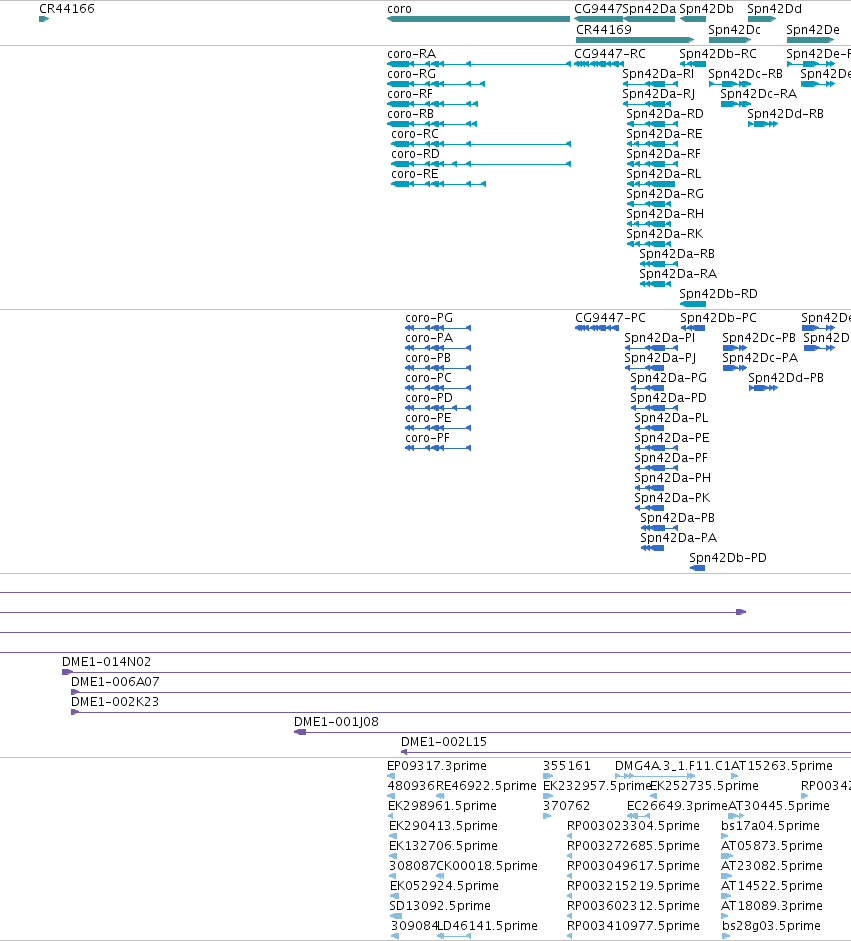Click transcript Spn42Da-RD
The image size is (851, 941).
coord(665,114)
